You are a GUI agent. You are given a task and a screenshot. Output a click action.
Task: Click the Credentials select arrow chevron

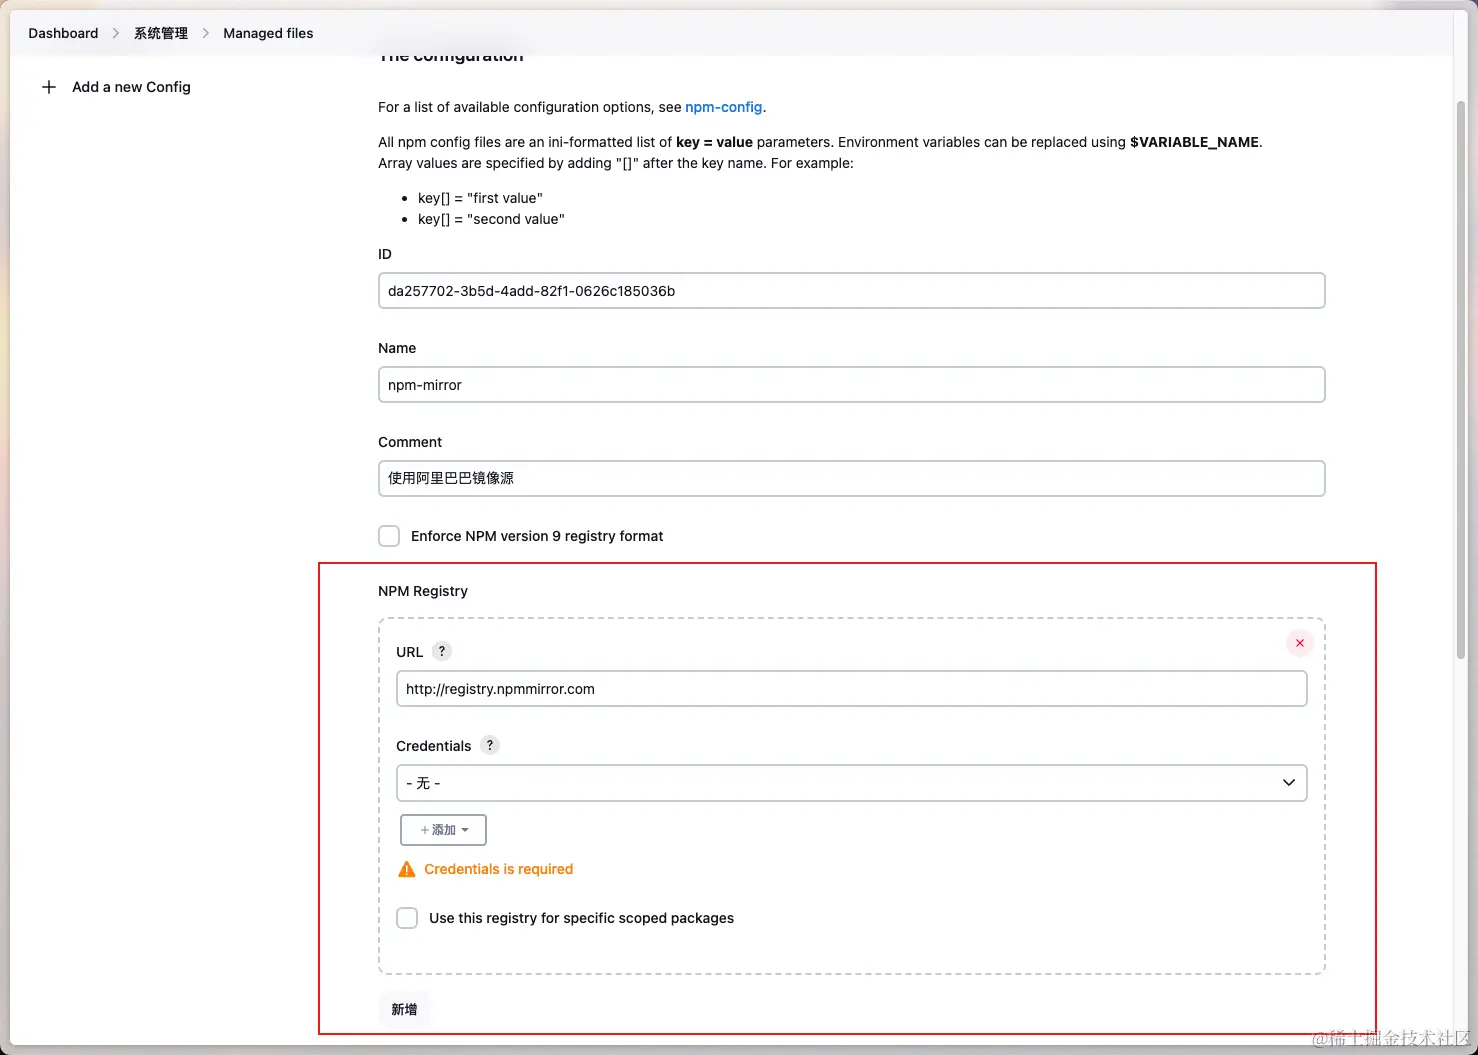click(1289, 783)
